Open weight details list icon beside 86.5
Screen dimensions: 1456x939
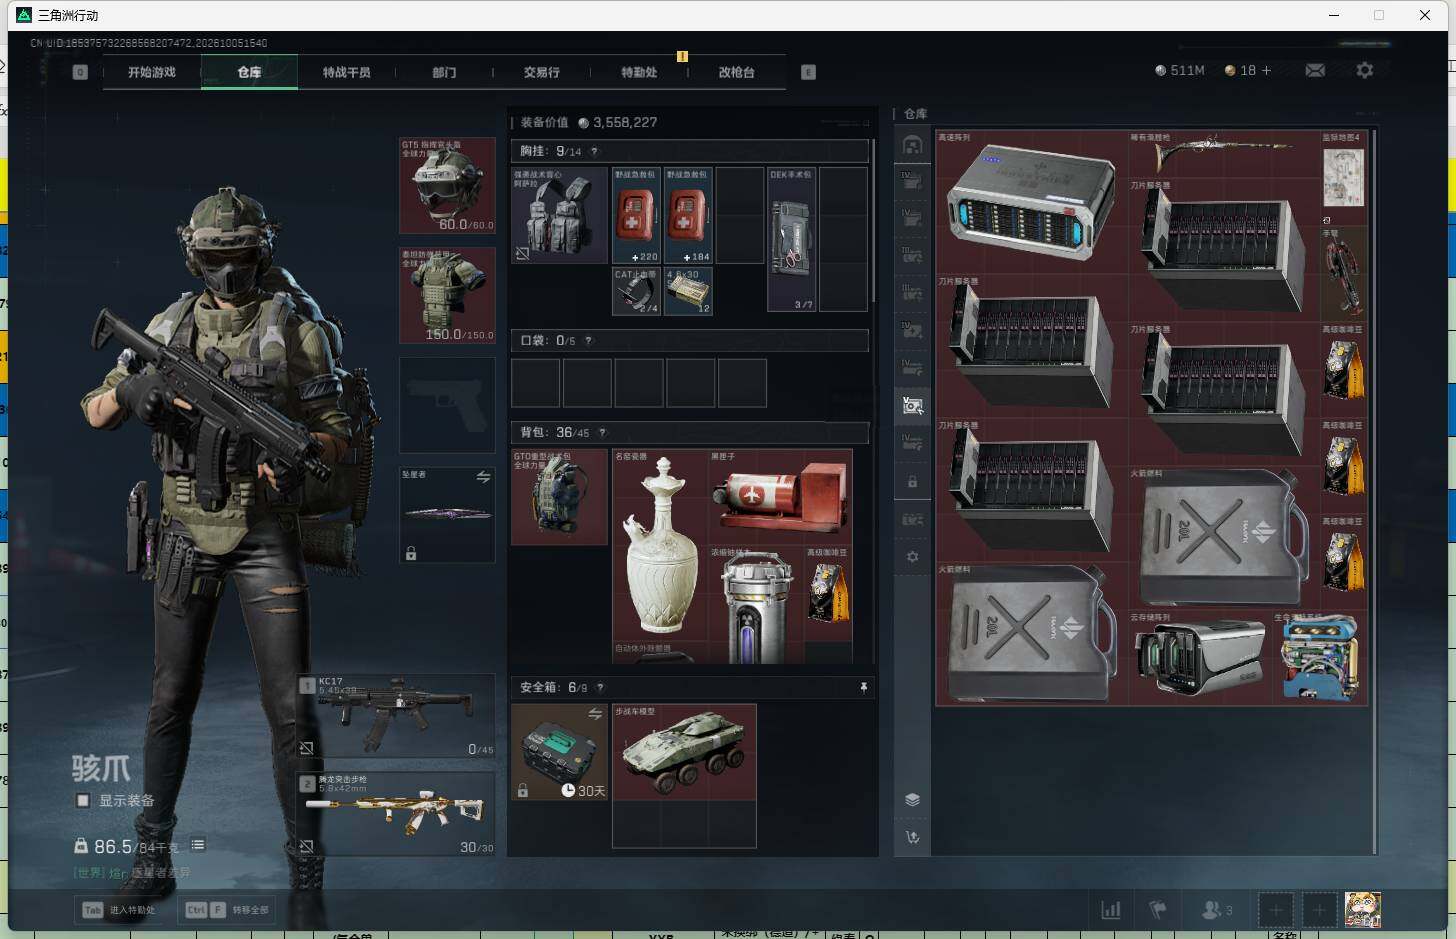click(x=198, y=845)
